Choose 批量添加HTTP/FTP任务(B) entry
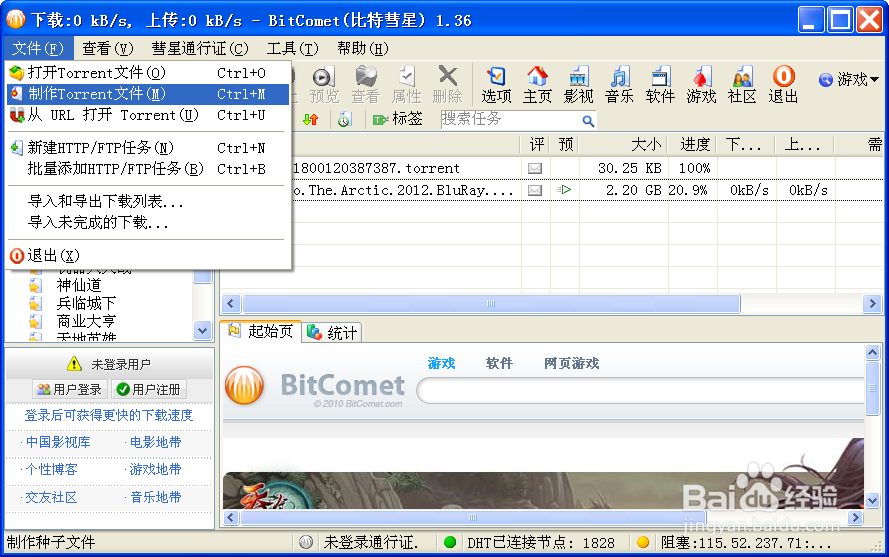The image size is (889, 557). point(148,169)
